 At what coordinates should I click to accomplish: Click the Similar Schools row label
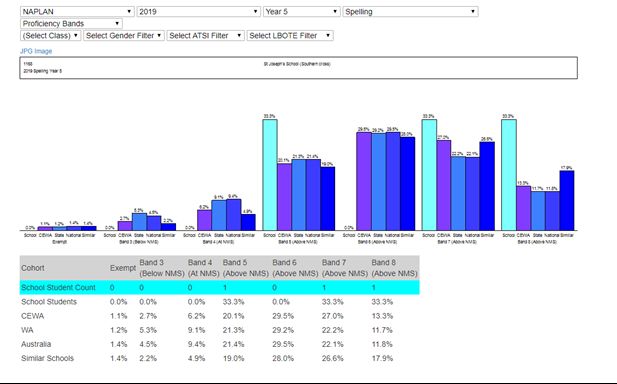point(47,358)
